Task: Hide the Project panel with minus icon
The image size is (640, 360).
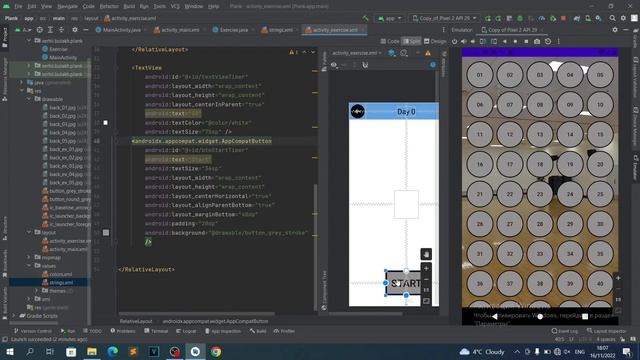Action: click(85, 30)
